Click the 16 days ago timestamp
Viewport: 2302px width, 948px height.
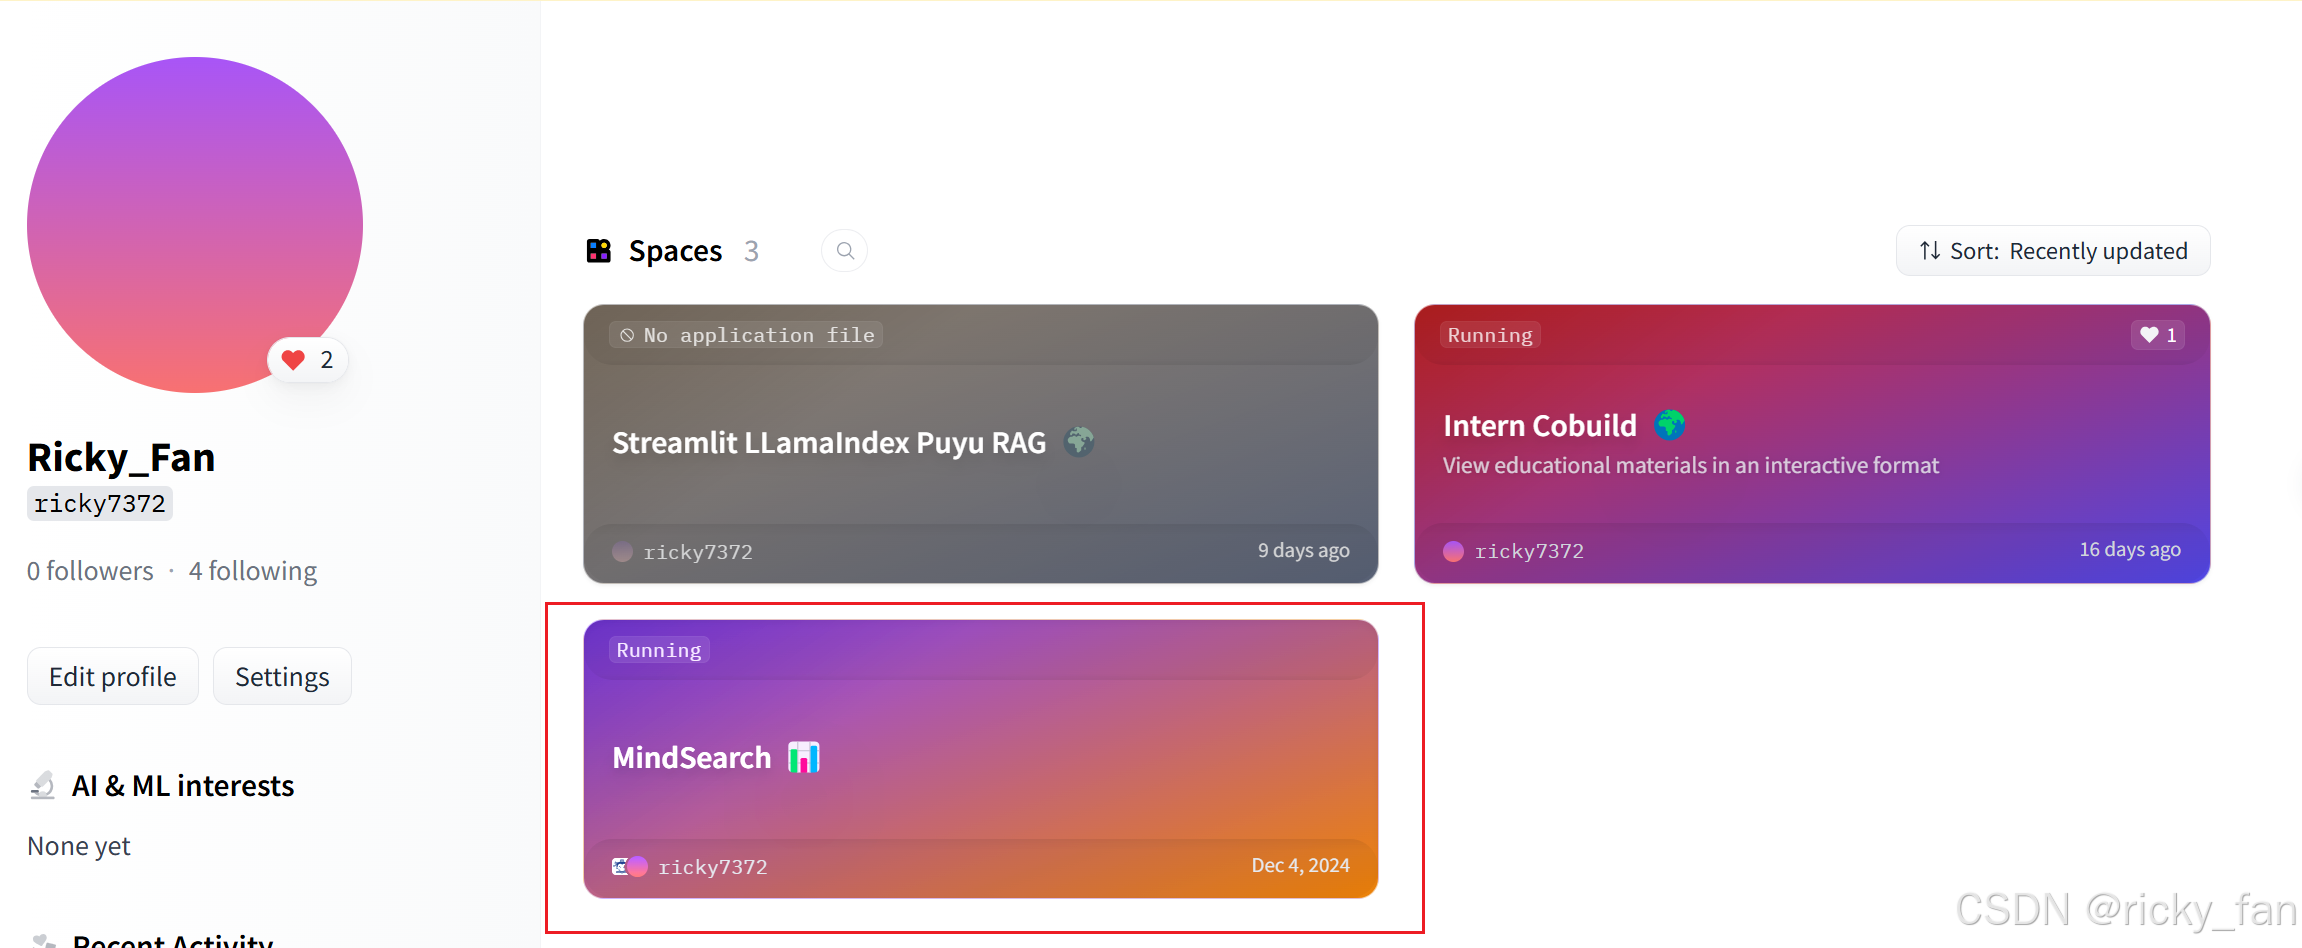[x=2130, y=549]
